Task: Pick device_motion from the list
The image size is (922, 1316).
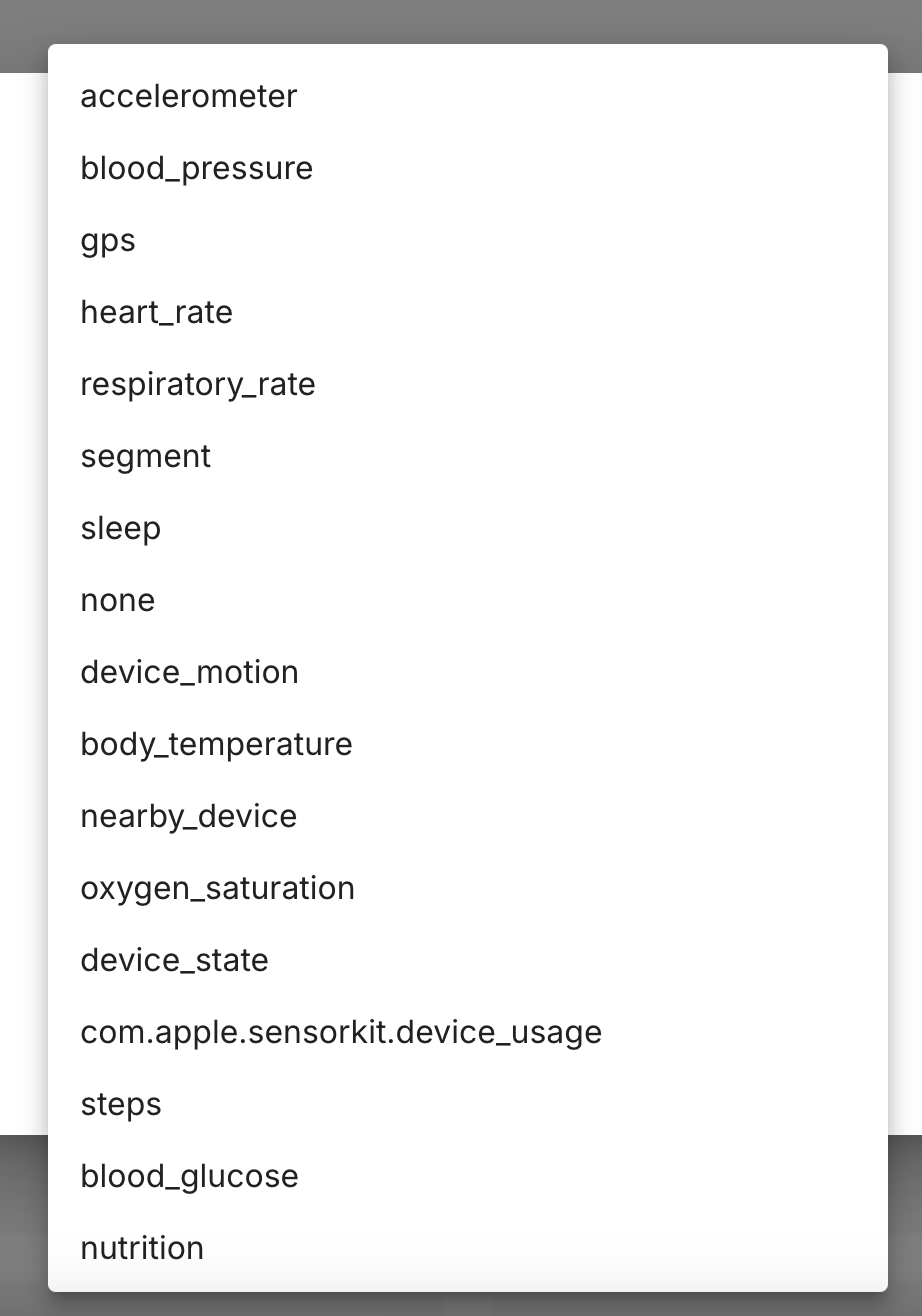Action: point(189,672)
